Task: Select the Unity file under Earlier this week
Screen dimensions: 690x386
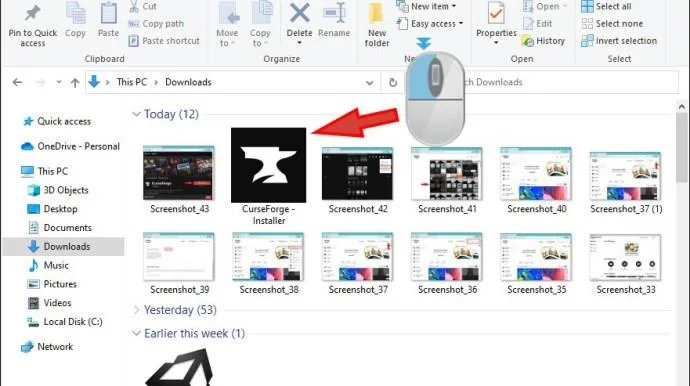Action: tap(179, 367)
